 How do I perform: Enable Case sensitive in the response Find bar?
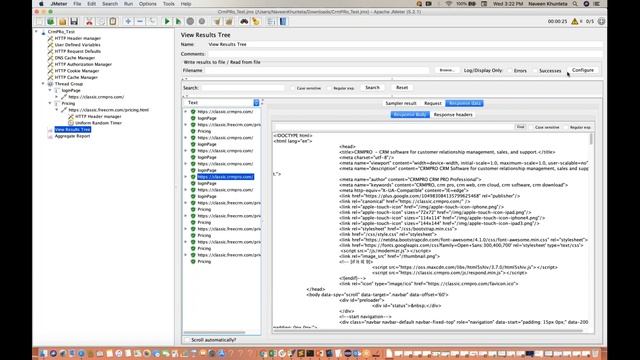(x=531, y=127)
